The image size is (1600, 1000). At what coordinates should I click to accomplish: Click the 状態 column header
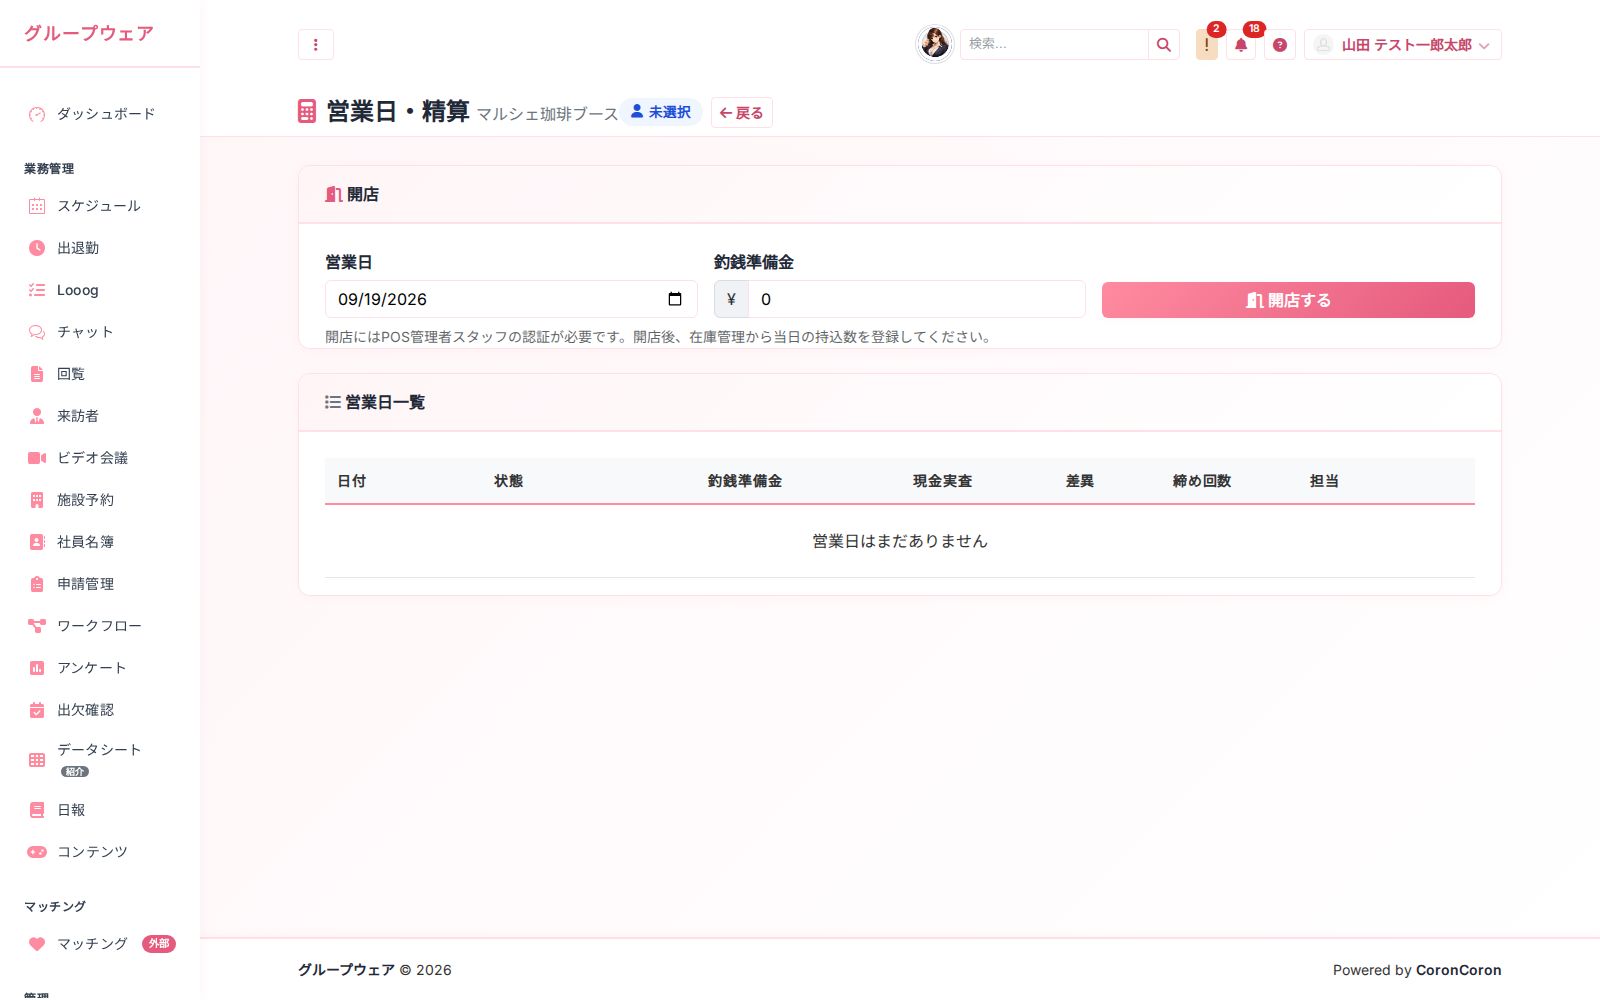pos(509,481)
